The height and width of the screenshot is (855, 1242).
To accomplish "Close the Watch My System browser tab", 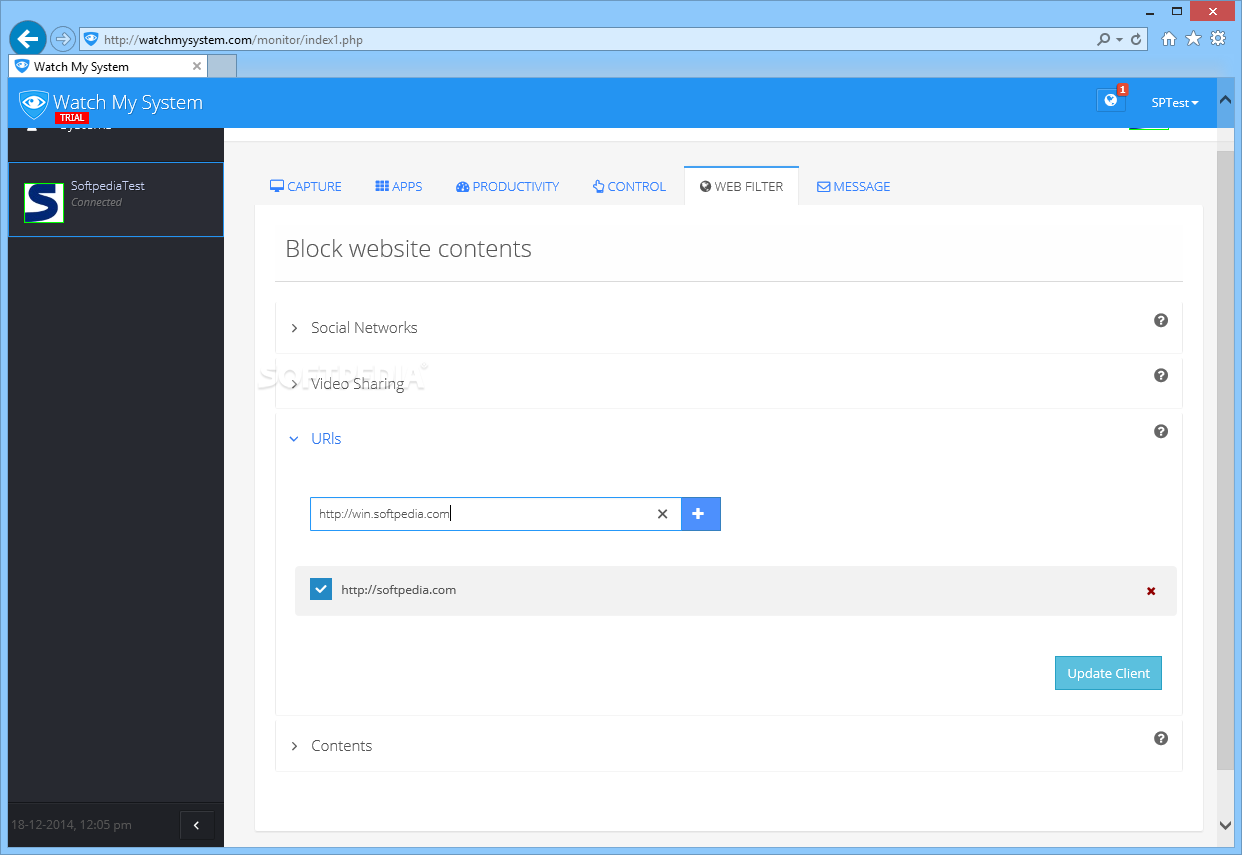I will pos(197,67).
